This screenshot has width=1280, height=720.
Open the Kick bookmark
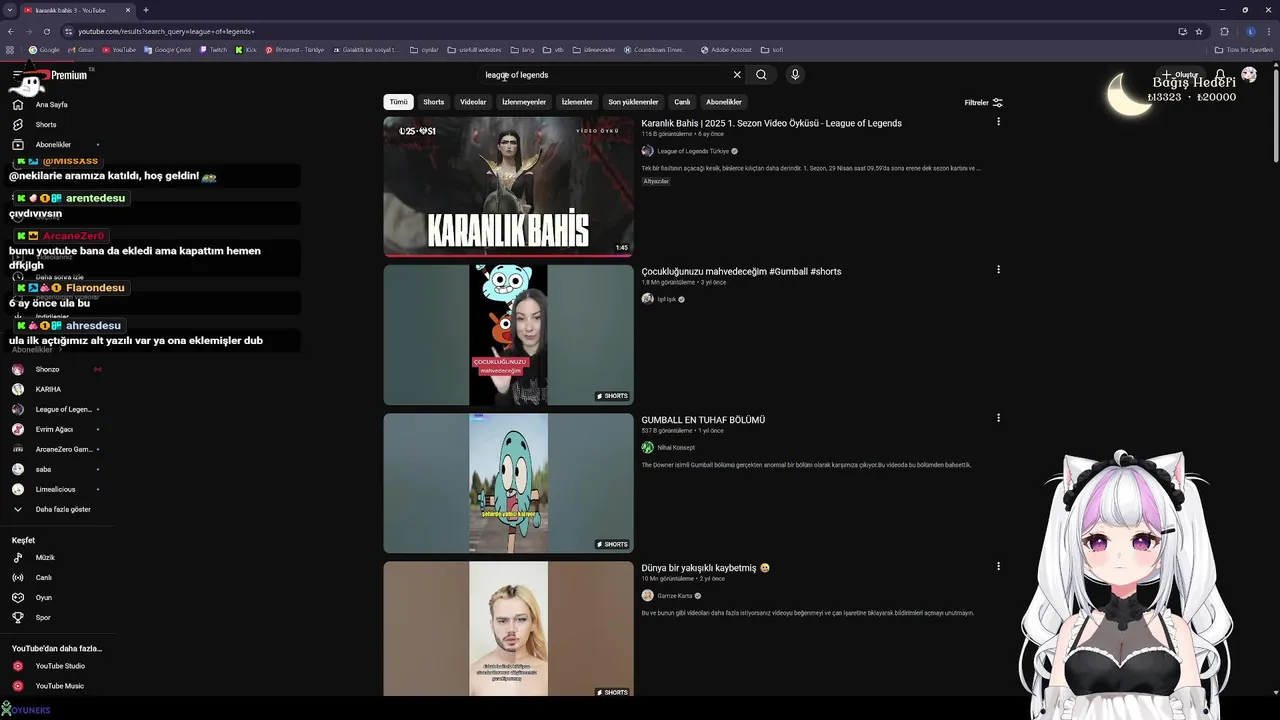coord(246,49)
